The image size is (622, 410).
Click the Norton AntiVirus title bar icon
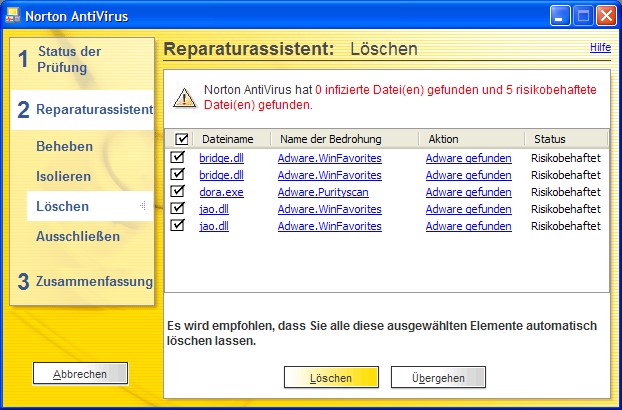coord(12,16)
